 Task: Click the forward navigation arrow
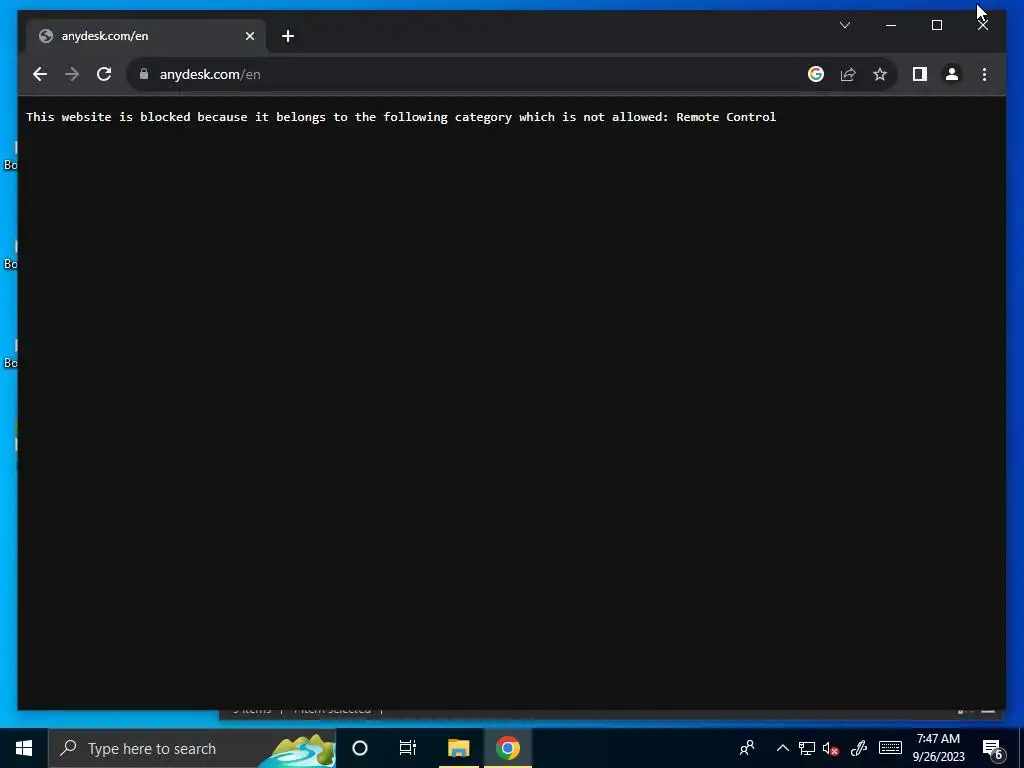(72, 74)
